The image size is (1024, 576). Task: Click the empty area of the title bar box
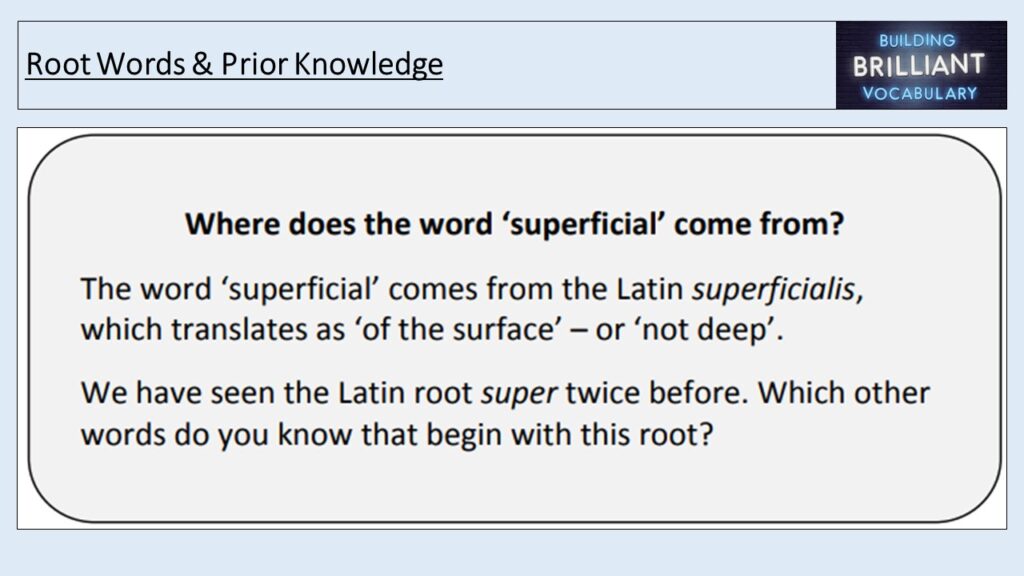click(x=640, y=65)
